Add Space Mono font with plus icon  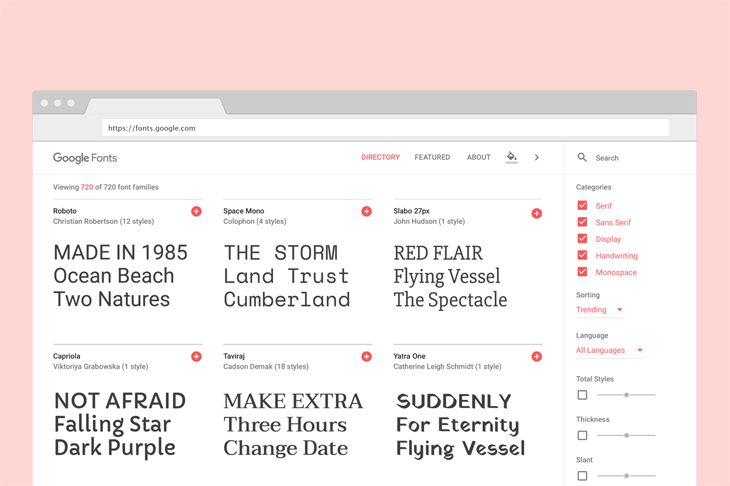(366, 211)
